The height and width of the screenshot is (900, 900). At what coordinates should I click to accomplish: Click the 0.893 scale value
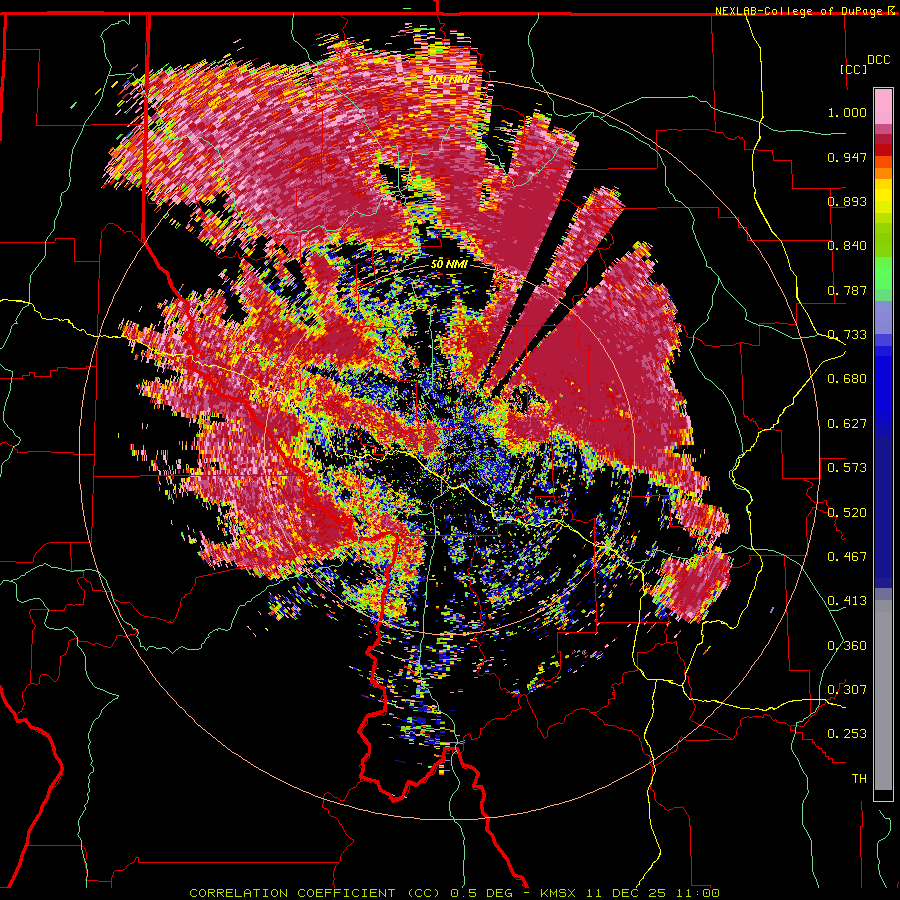[847, 201]
